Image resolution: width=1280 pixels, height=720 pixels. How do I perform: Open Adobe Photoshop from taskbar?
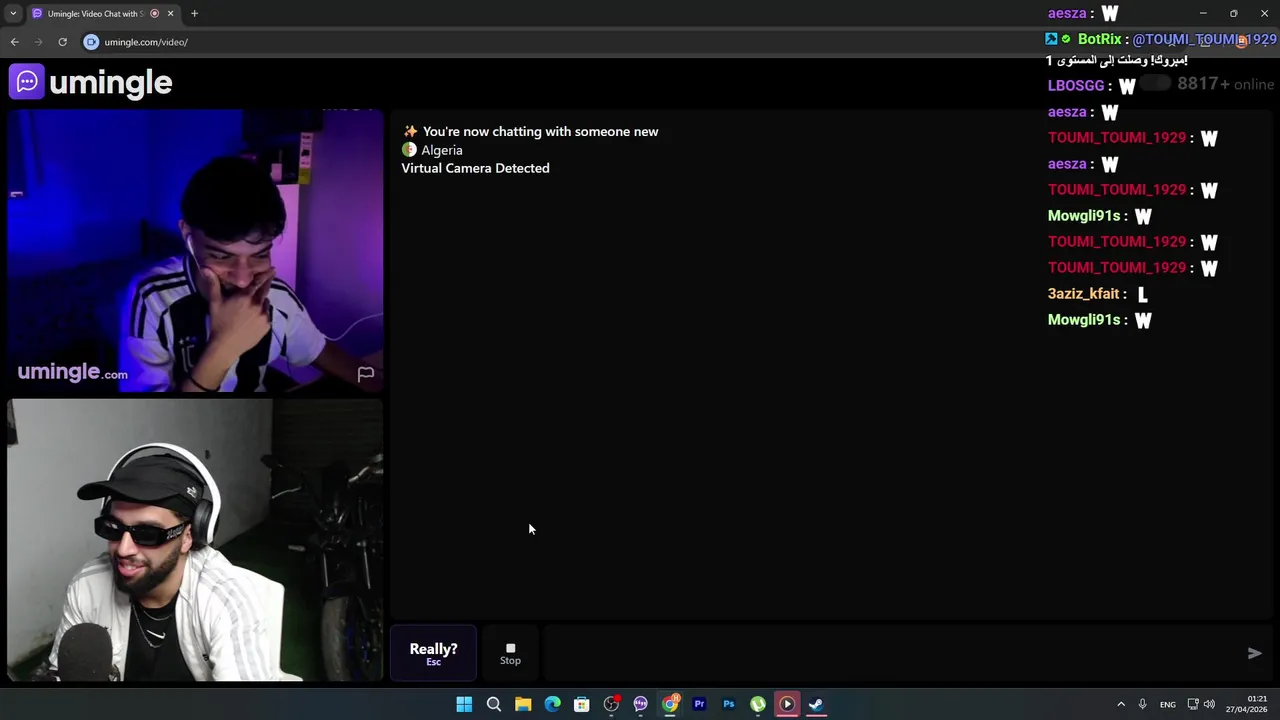[728, 704]
